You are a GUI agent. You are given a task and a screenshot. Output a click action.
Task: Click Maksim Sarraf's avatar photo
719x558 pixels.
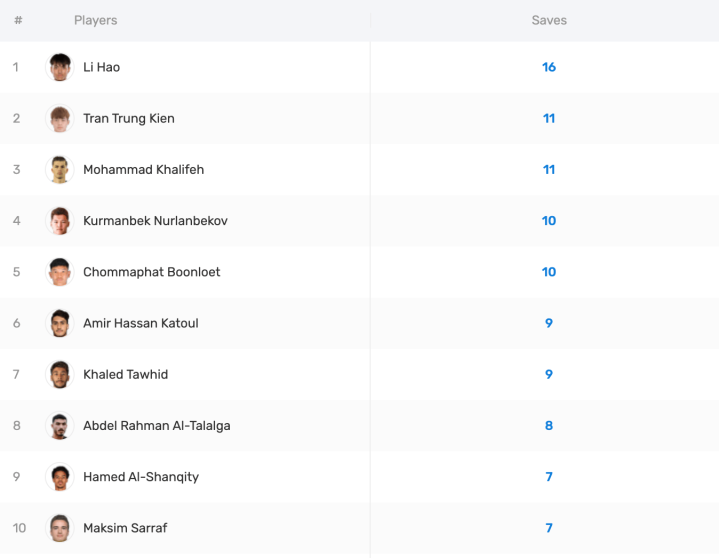pyautogui.click(x=60, y=528)
